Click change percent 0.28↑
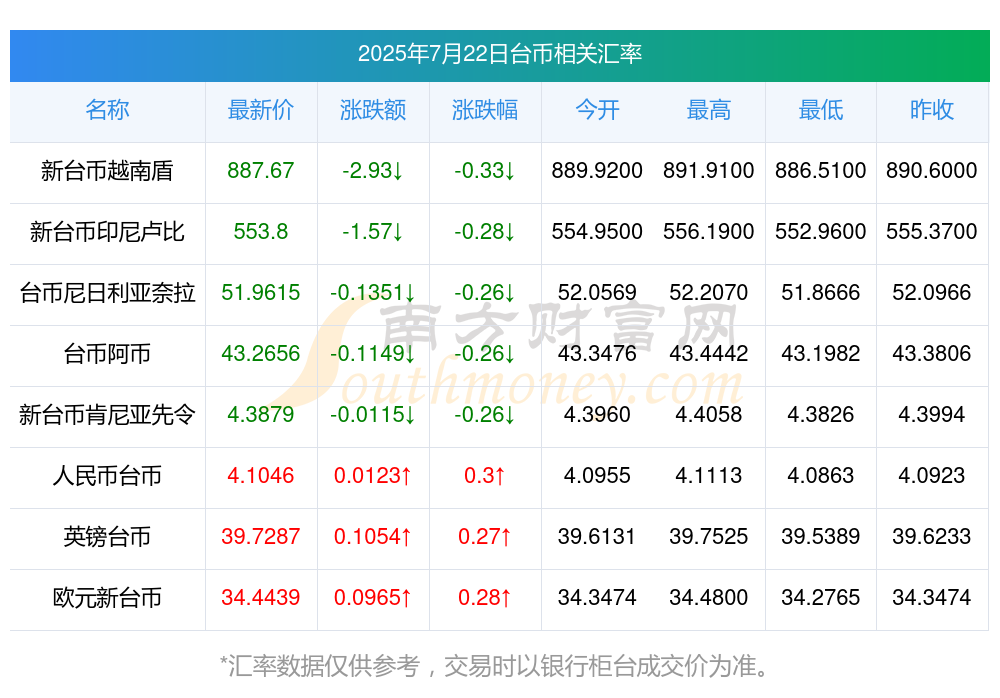This screenshot has height=698, width=1000. (x=485, y=598)
